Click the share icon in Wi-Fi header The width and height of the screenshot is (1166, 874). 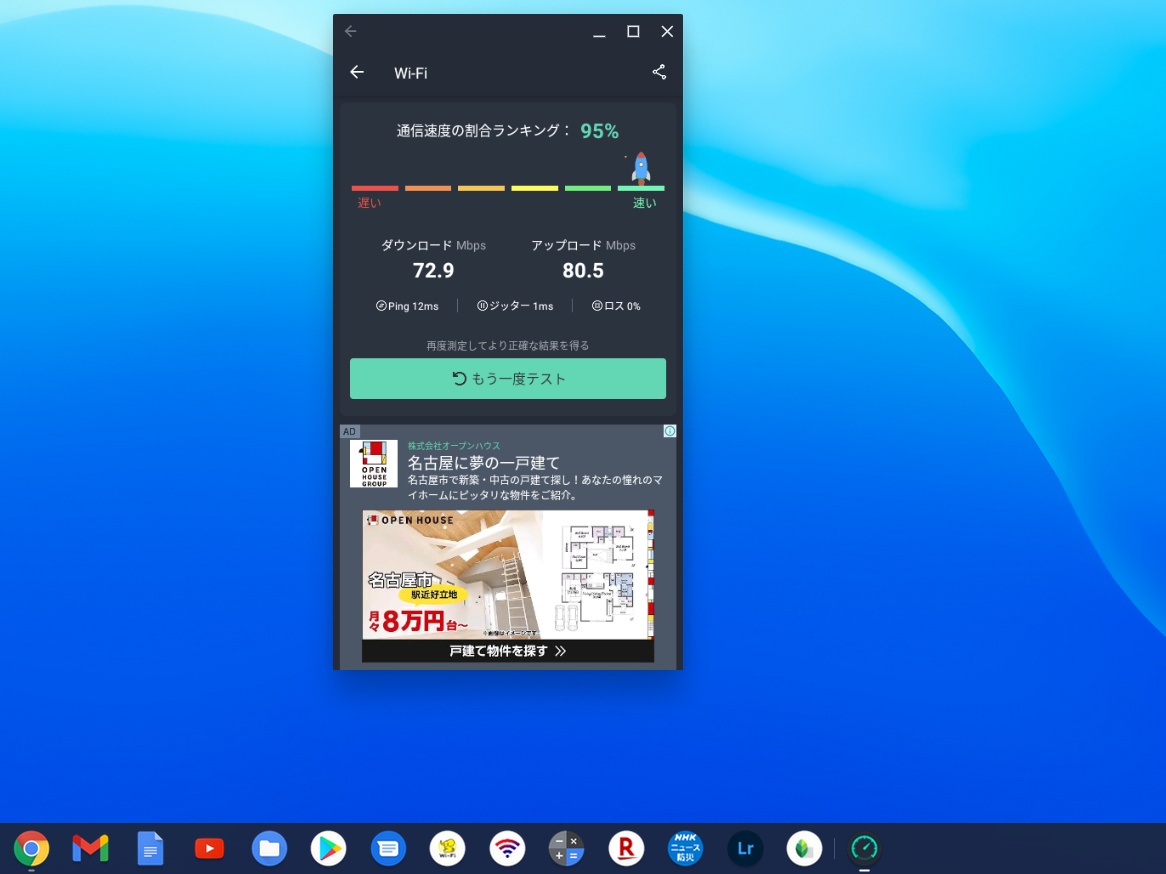tap(659, 72)
